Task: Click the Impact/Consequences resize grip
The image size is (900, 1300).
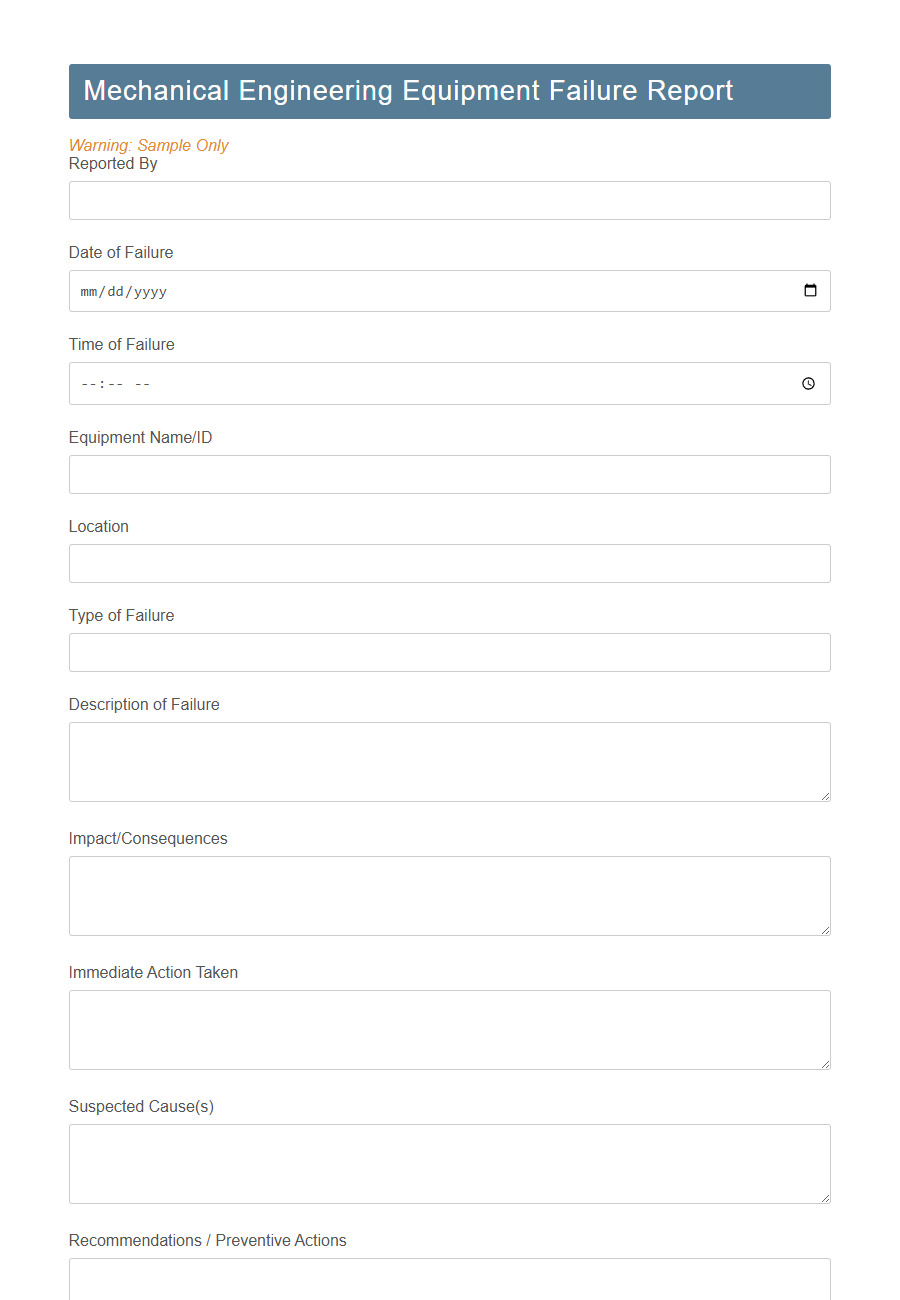Action: point(826,930)
